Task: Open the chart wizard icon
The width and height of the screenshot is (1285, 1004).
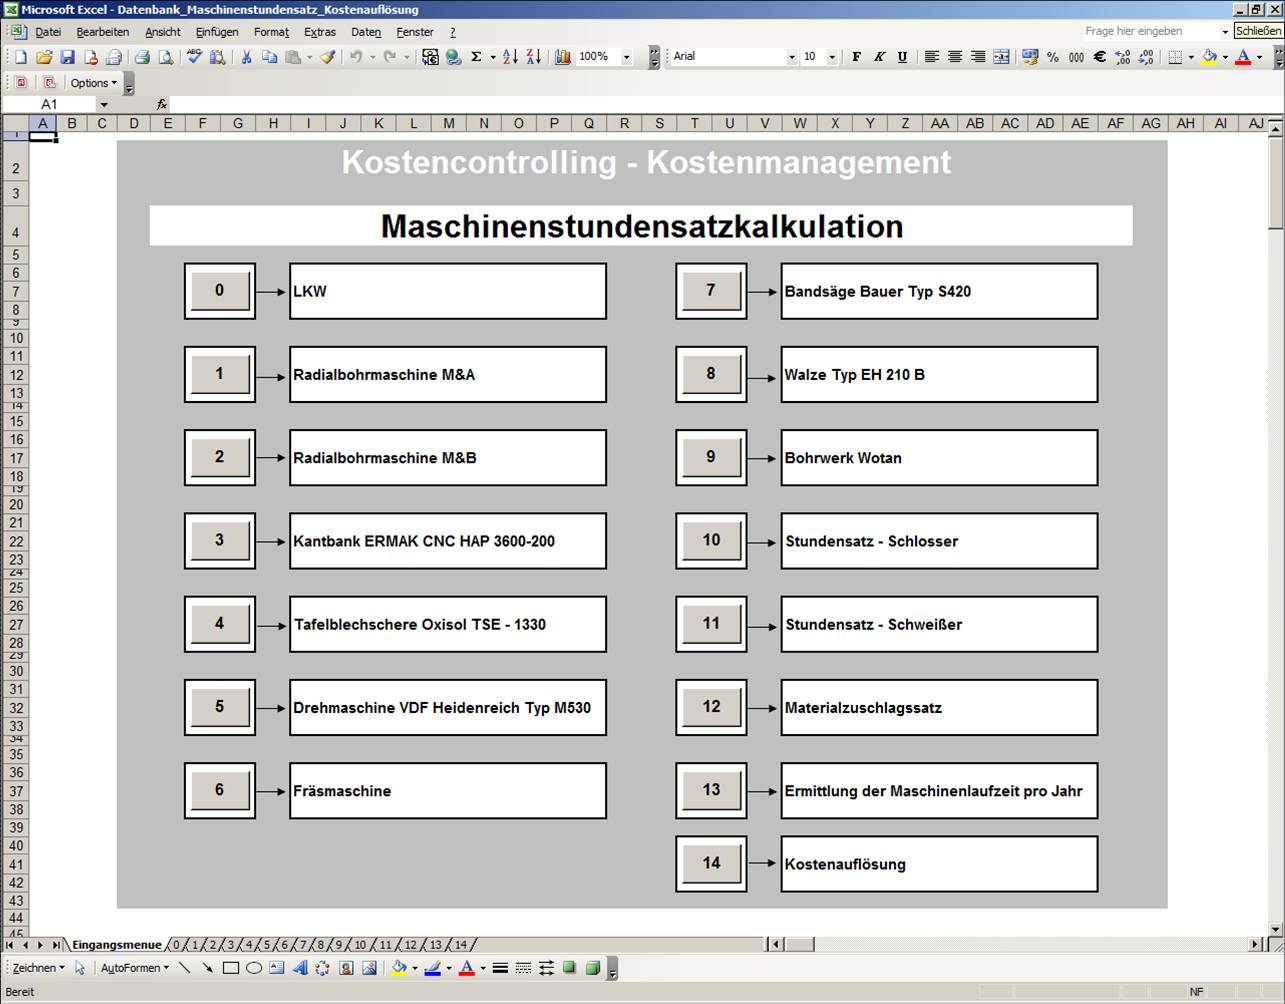Action: click(563, 57)
